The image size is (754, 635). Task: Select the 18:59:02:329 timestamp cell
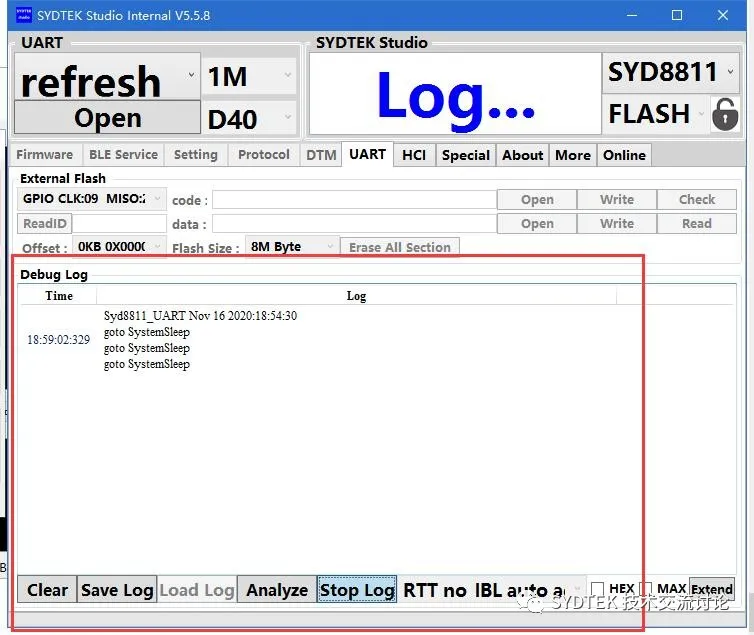[x=58, y=340]
